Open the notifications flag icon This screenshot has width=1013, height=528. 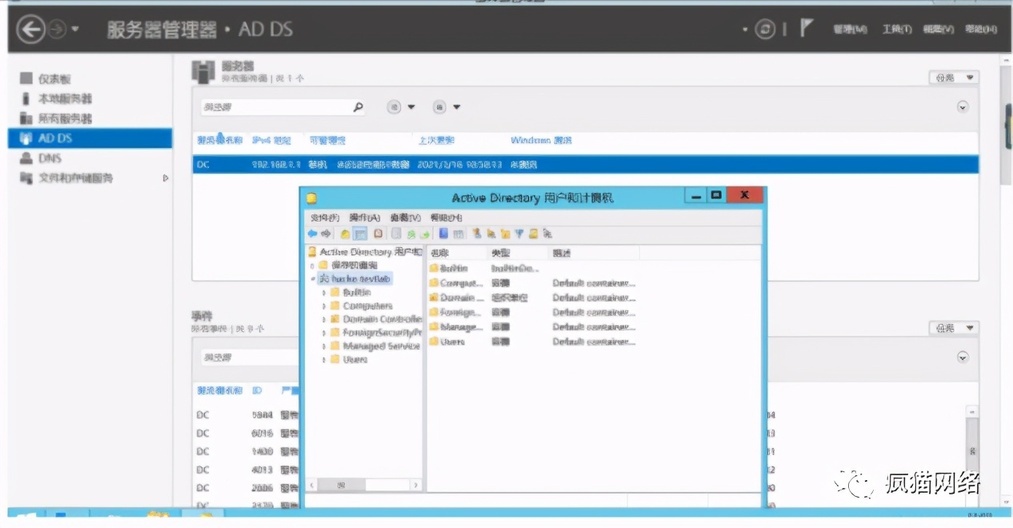tap(806, 28)
